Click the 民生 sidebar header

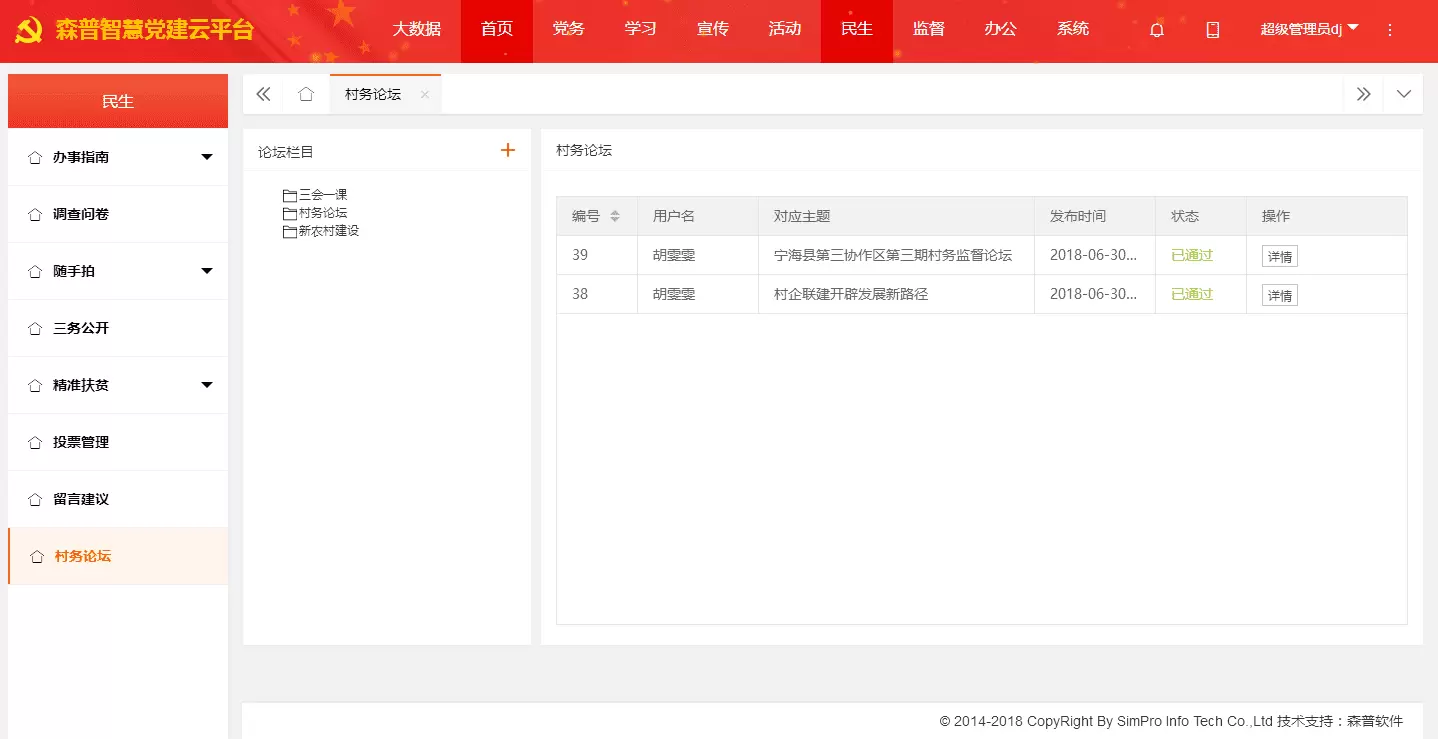(x=118, y=101)
